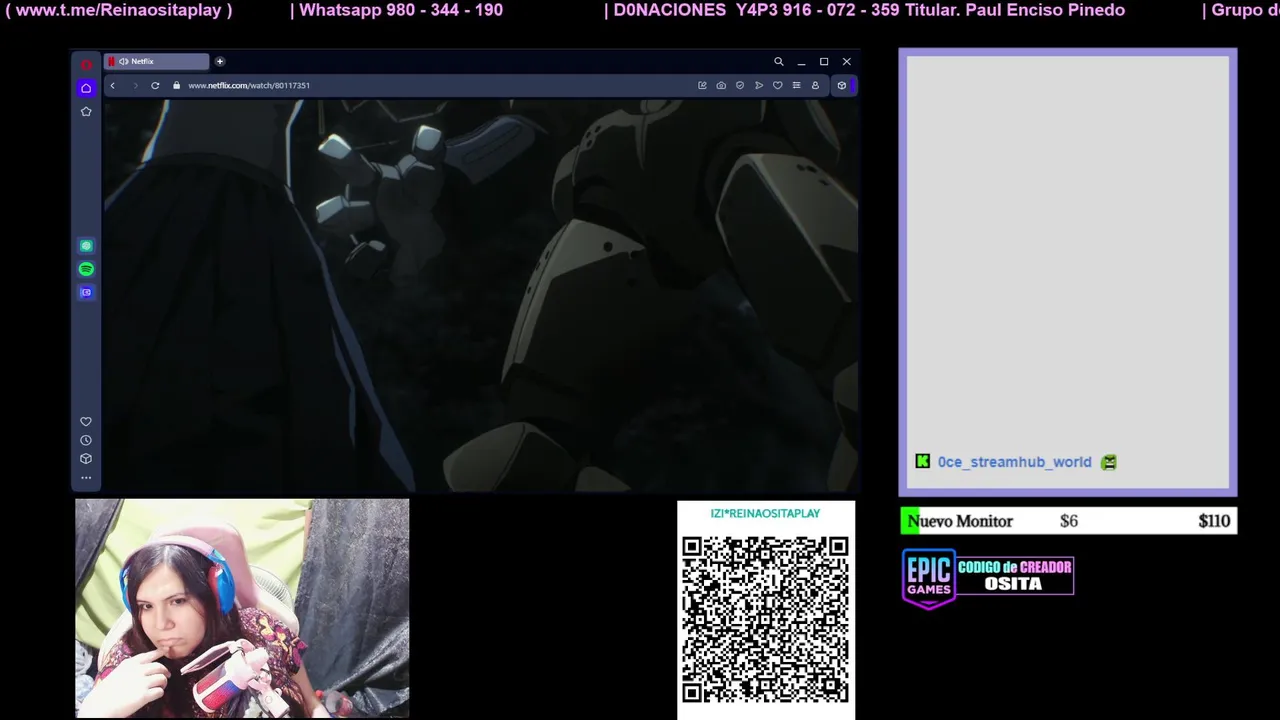
Task: Mute the Netflix tab audio icon
Action: pyautogui.click(x=124, y=61)
